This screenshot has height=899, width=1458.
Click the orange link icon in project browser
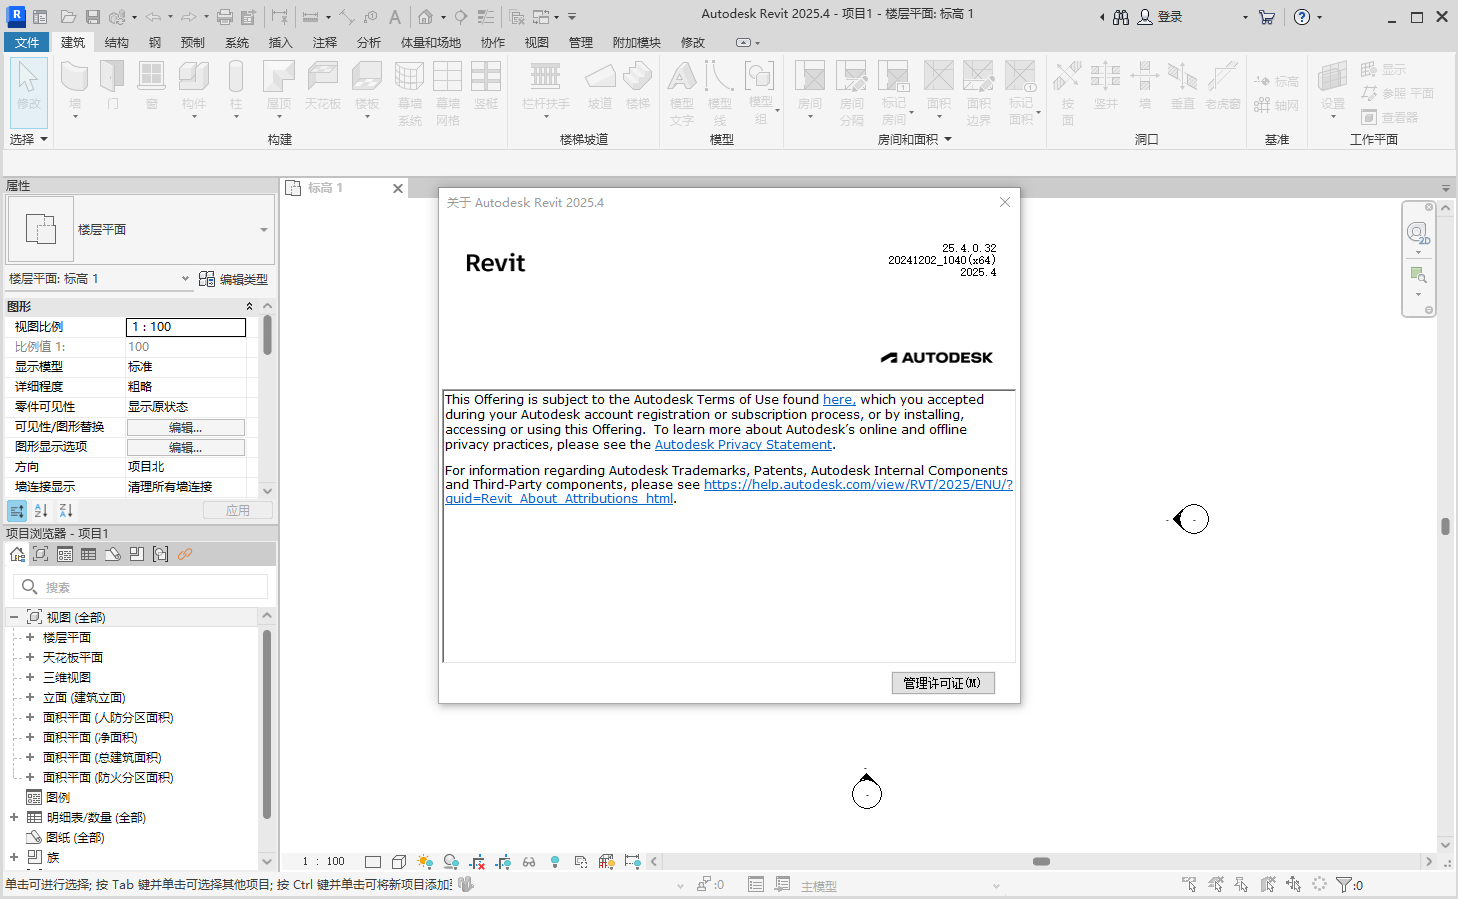(x=185, y=554)
